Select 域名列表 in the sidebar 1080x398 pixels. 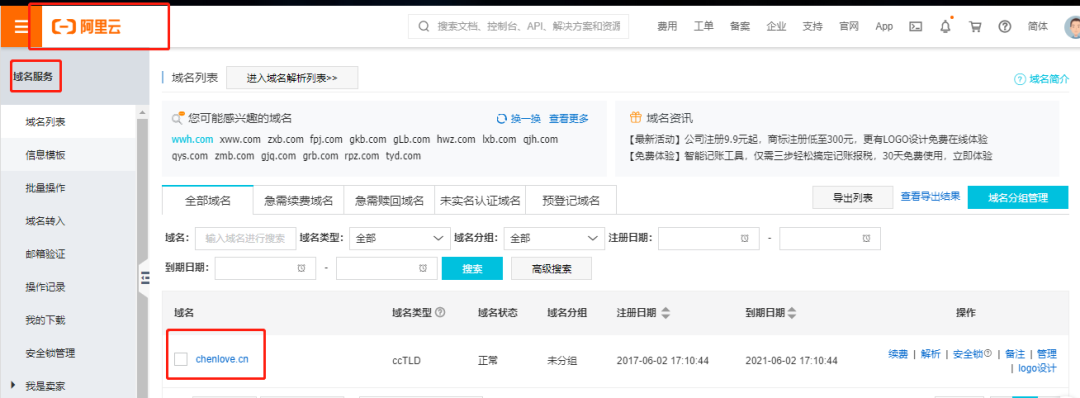[69, 122]
